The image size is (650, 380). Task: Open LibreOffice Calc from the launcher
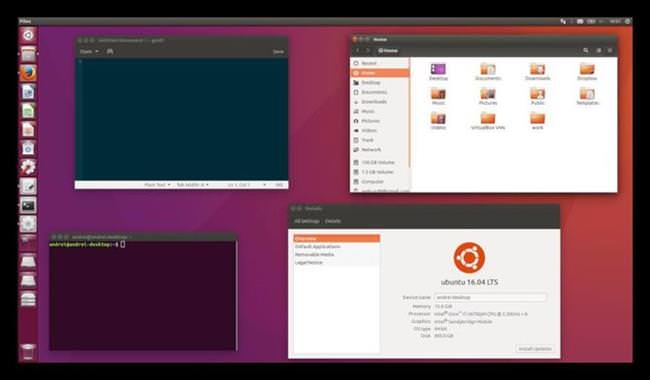28,111
